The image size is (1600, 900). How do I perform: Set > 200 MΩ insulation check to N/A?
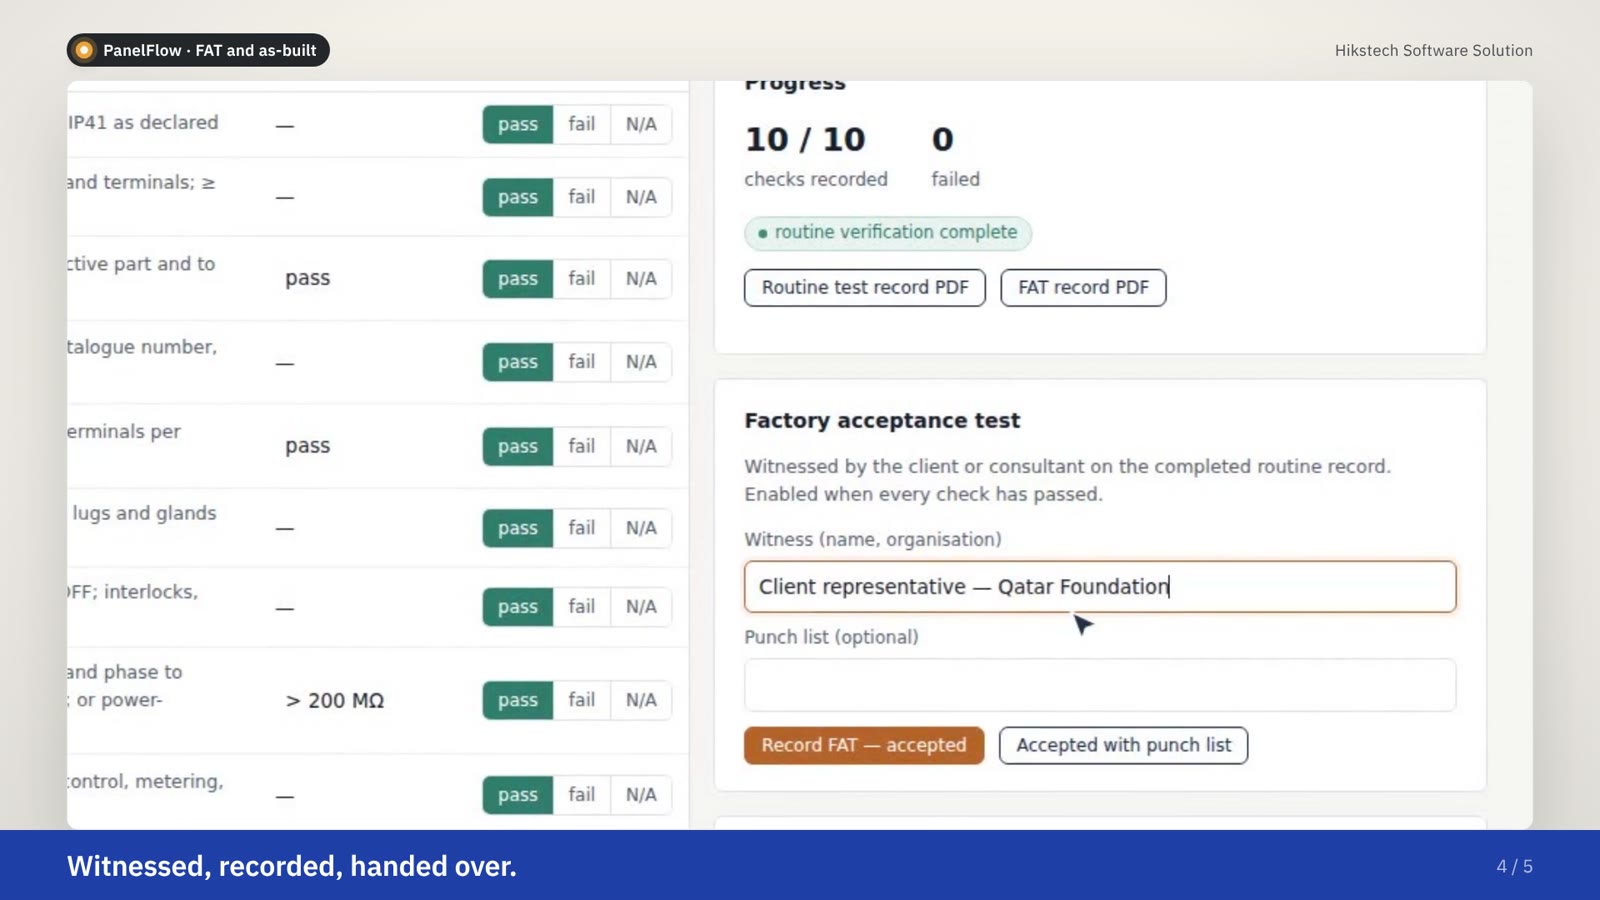(x=641, y=700)
